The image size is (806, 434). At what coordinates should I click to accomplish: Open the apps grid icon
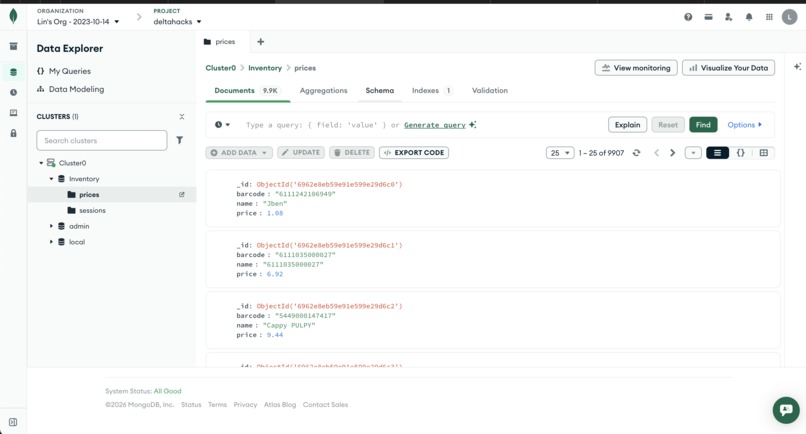pyautogui.click(x=769, y=17)
